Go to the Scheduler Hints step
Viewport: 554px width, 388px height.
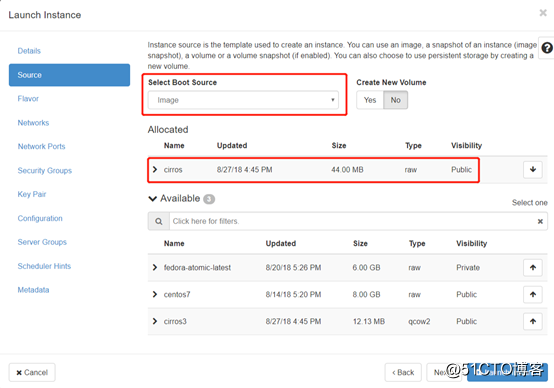point(44,266)
